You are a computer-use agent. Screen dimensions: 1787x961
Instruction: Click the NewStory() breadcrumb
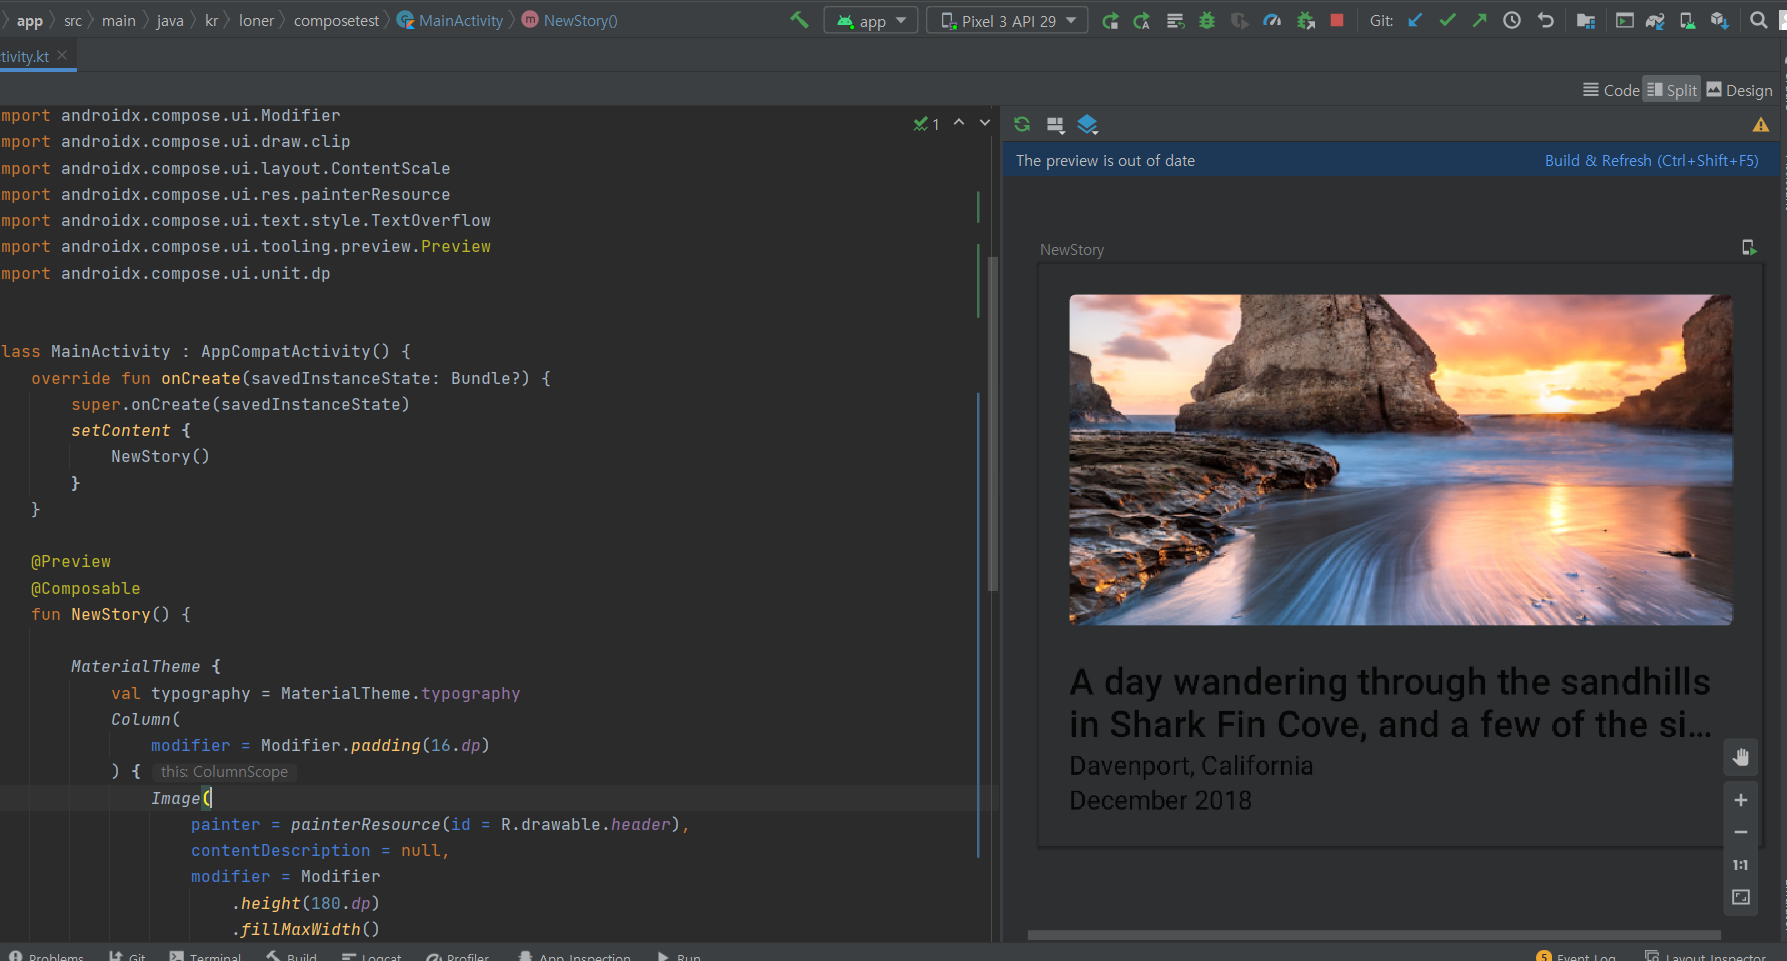pyautogui.click(x=570, y=20)
